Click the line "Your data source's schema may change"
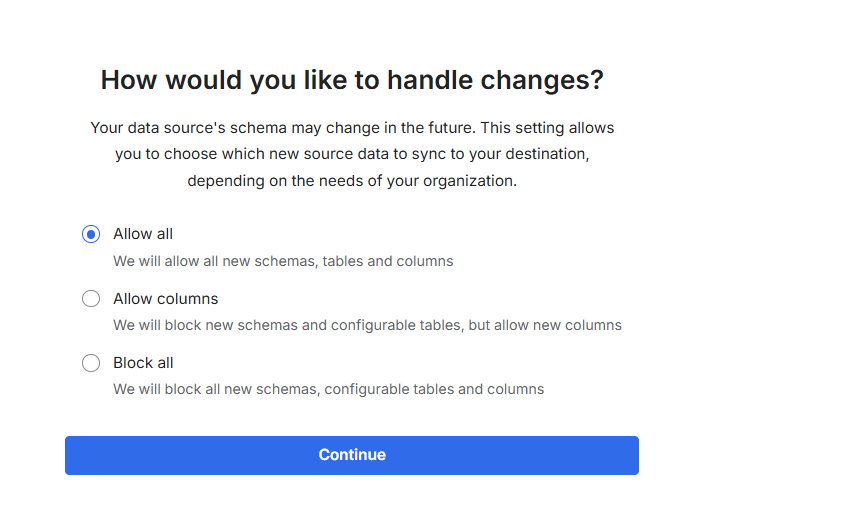 (x=352, y=128)
